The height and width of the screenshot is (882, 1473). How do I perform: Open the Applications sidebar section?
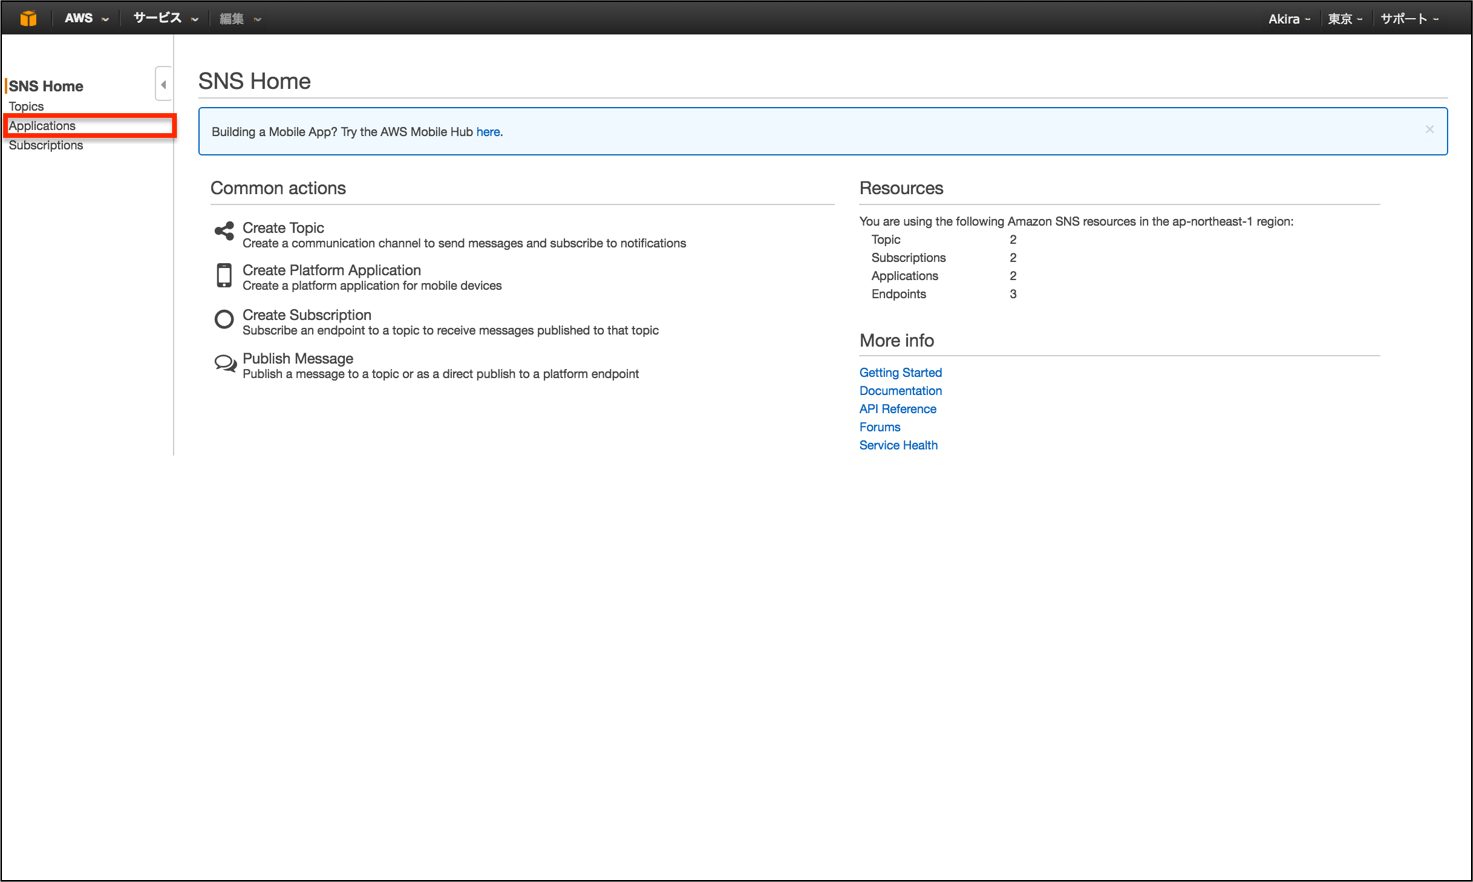41,125
